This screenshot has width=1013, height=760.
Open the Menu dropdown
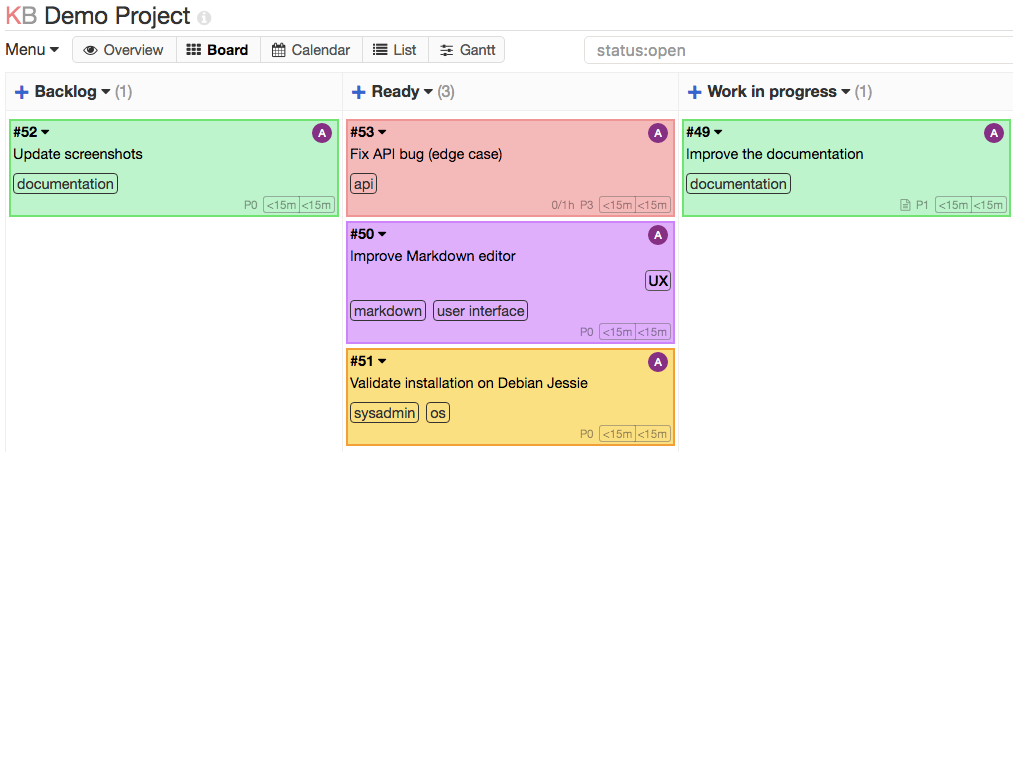(x=32, y=50)
